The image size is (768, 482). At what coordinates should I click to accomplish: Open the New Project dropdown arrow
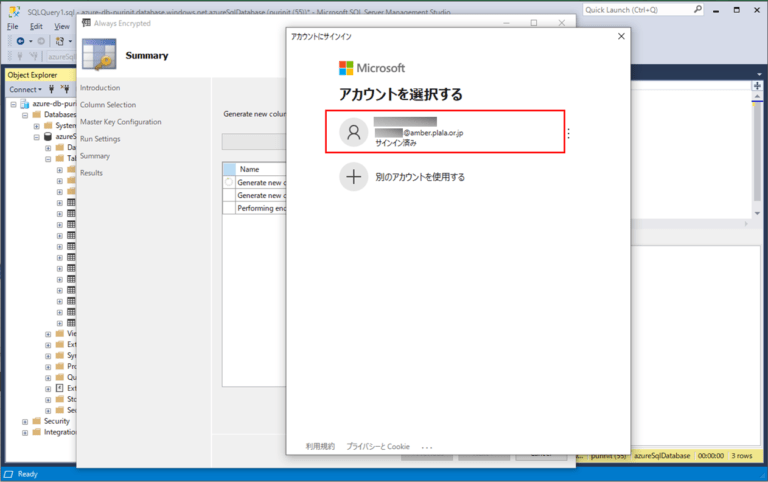point(70,41)
